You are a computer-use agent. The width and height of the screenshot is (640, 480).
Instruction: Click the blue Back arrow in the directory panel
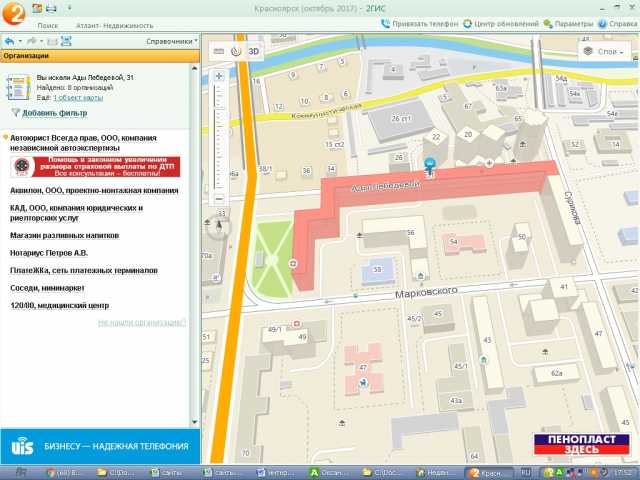pos(9,41)
